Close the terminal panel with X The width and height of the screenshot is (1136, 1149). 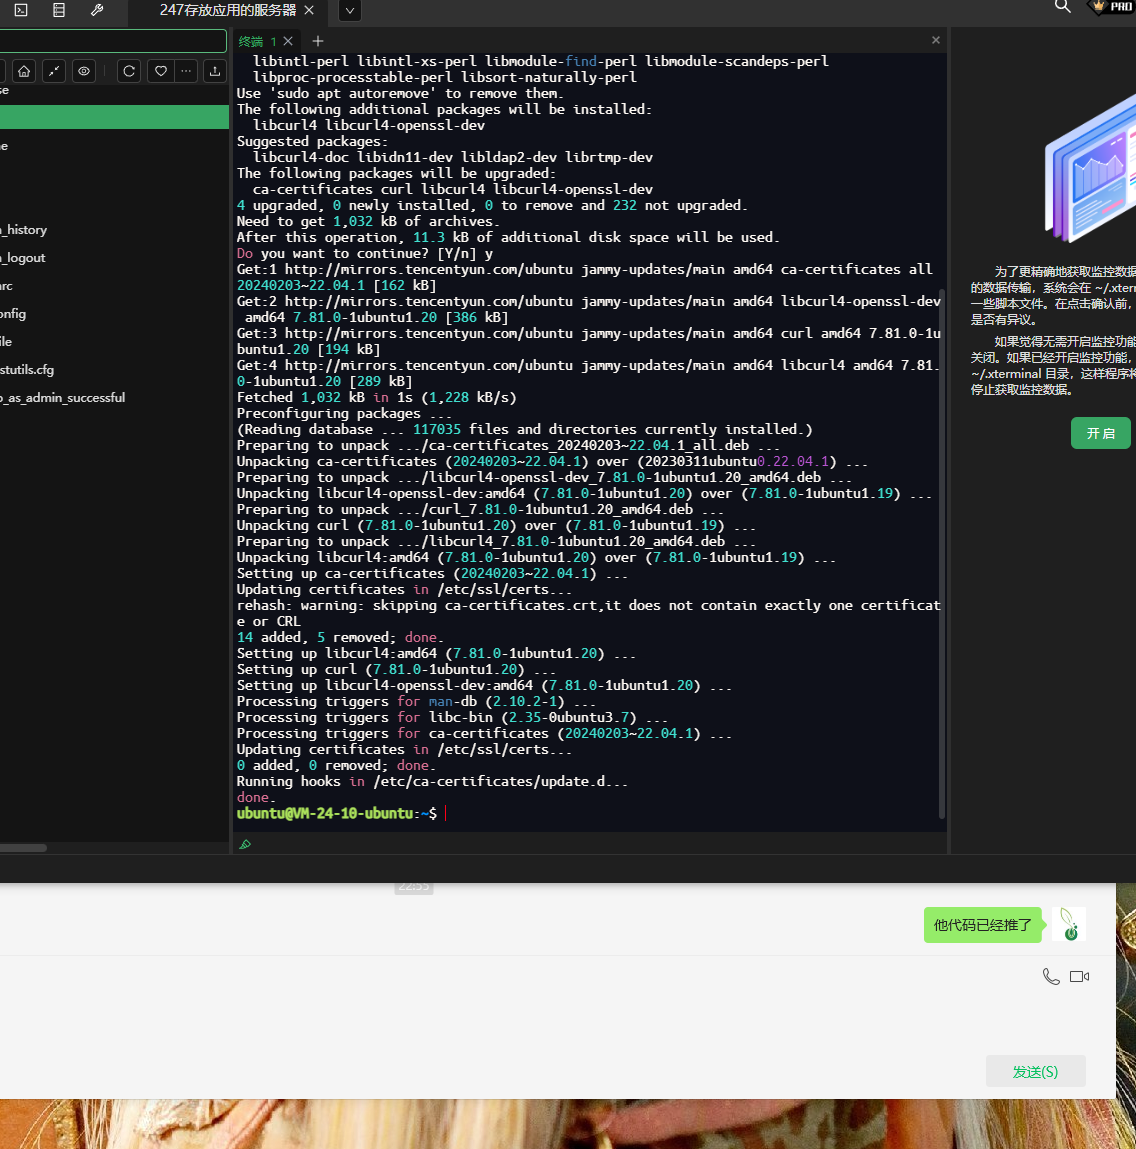click(x=936, y=40)
